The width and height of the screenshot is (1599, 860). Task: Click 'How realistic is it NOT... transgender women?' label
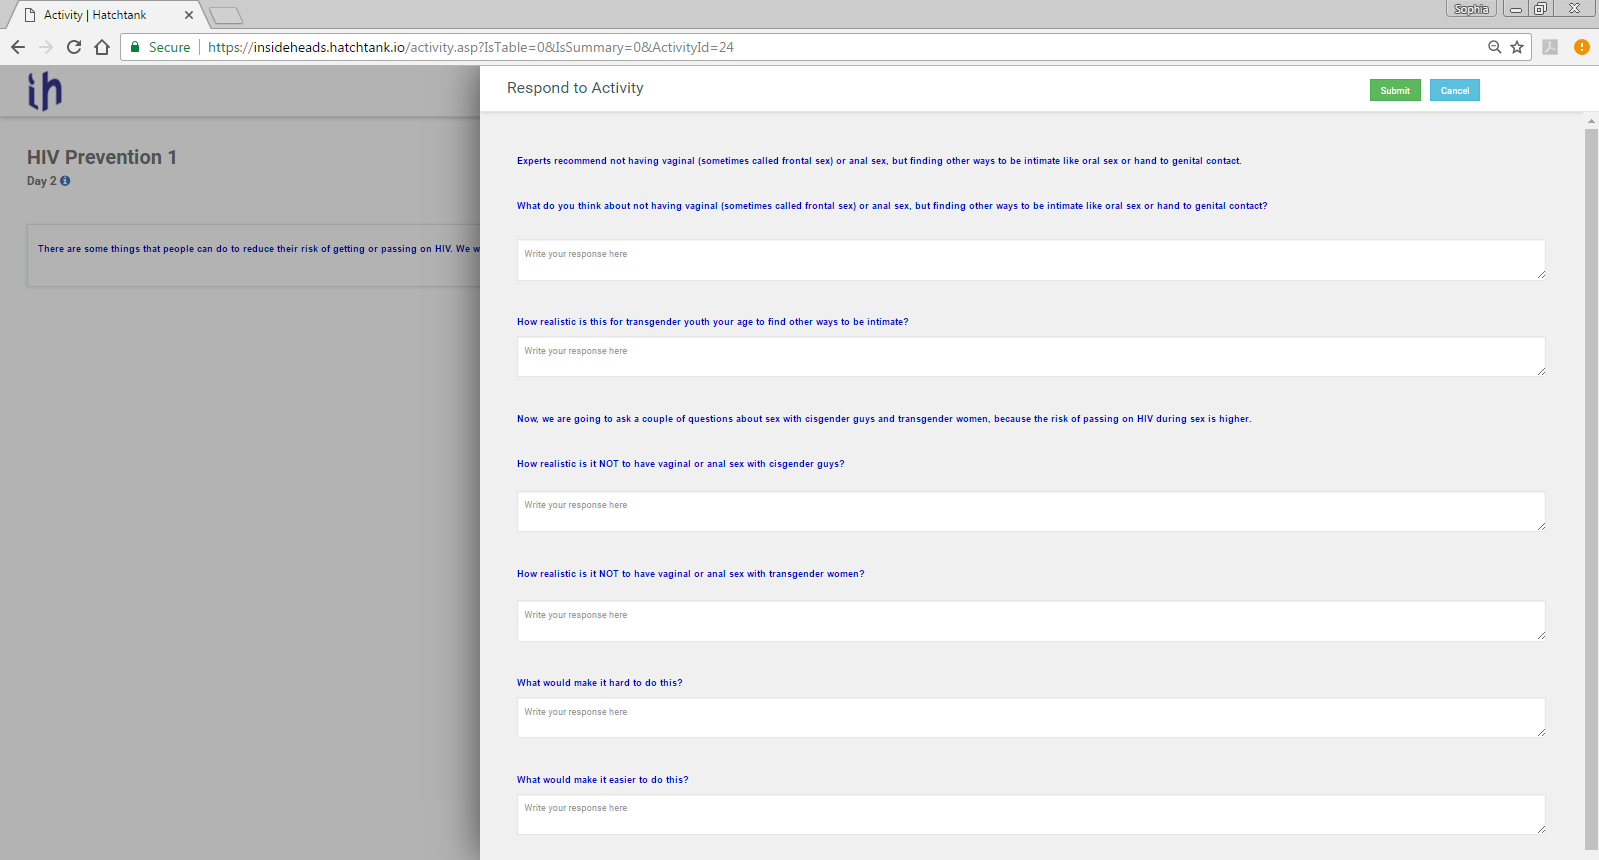point(691,574)
